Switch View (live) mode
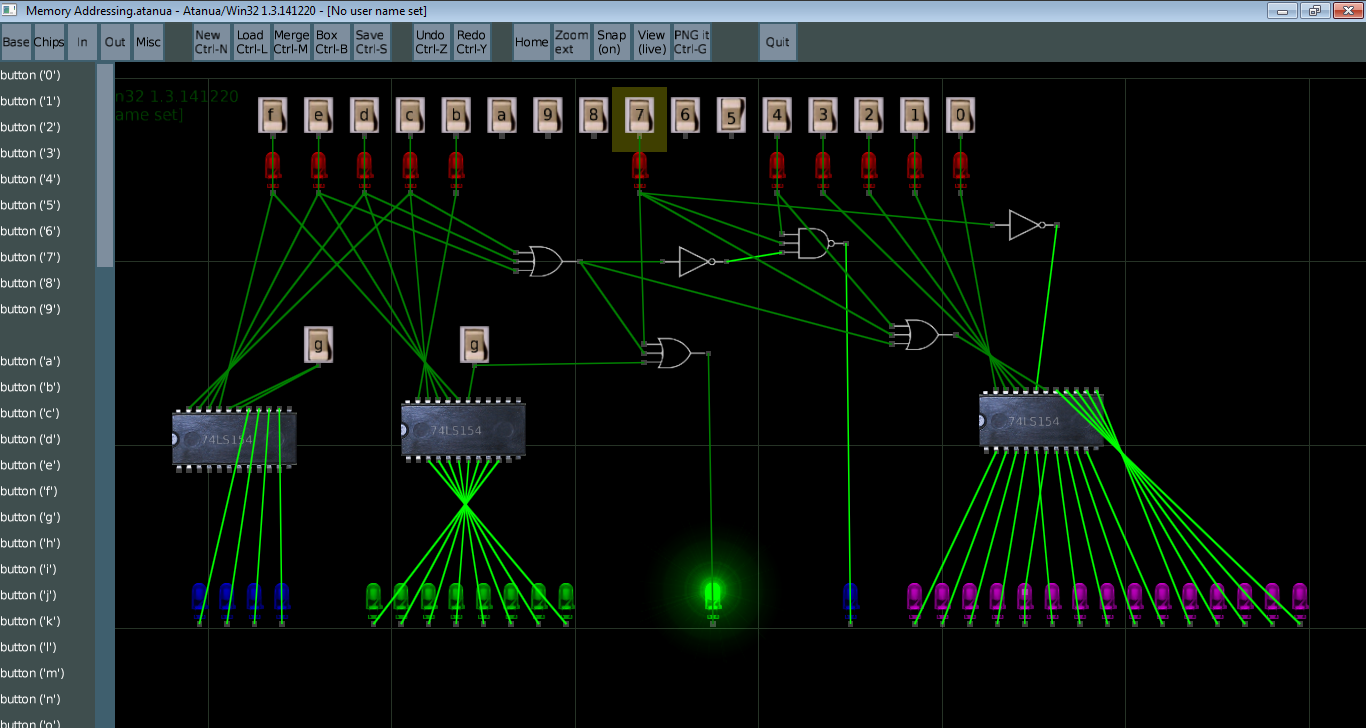 [x=651, y=42]
